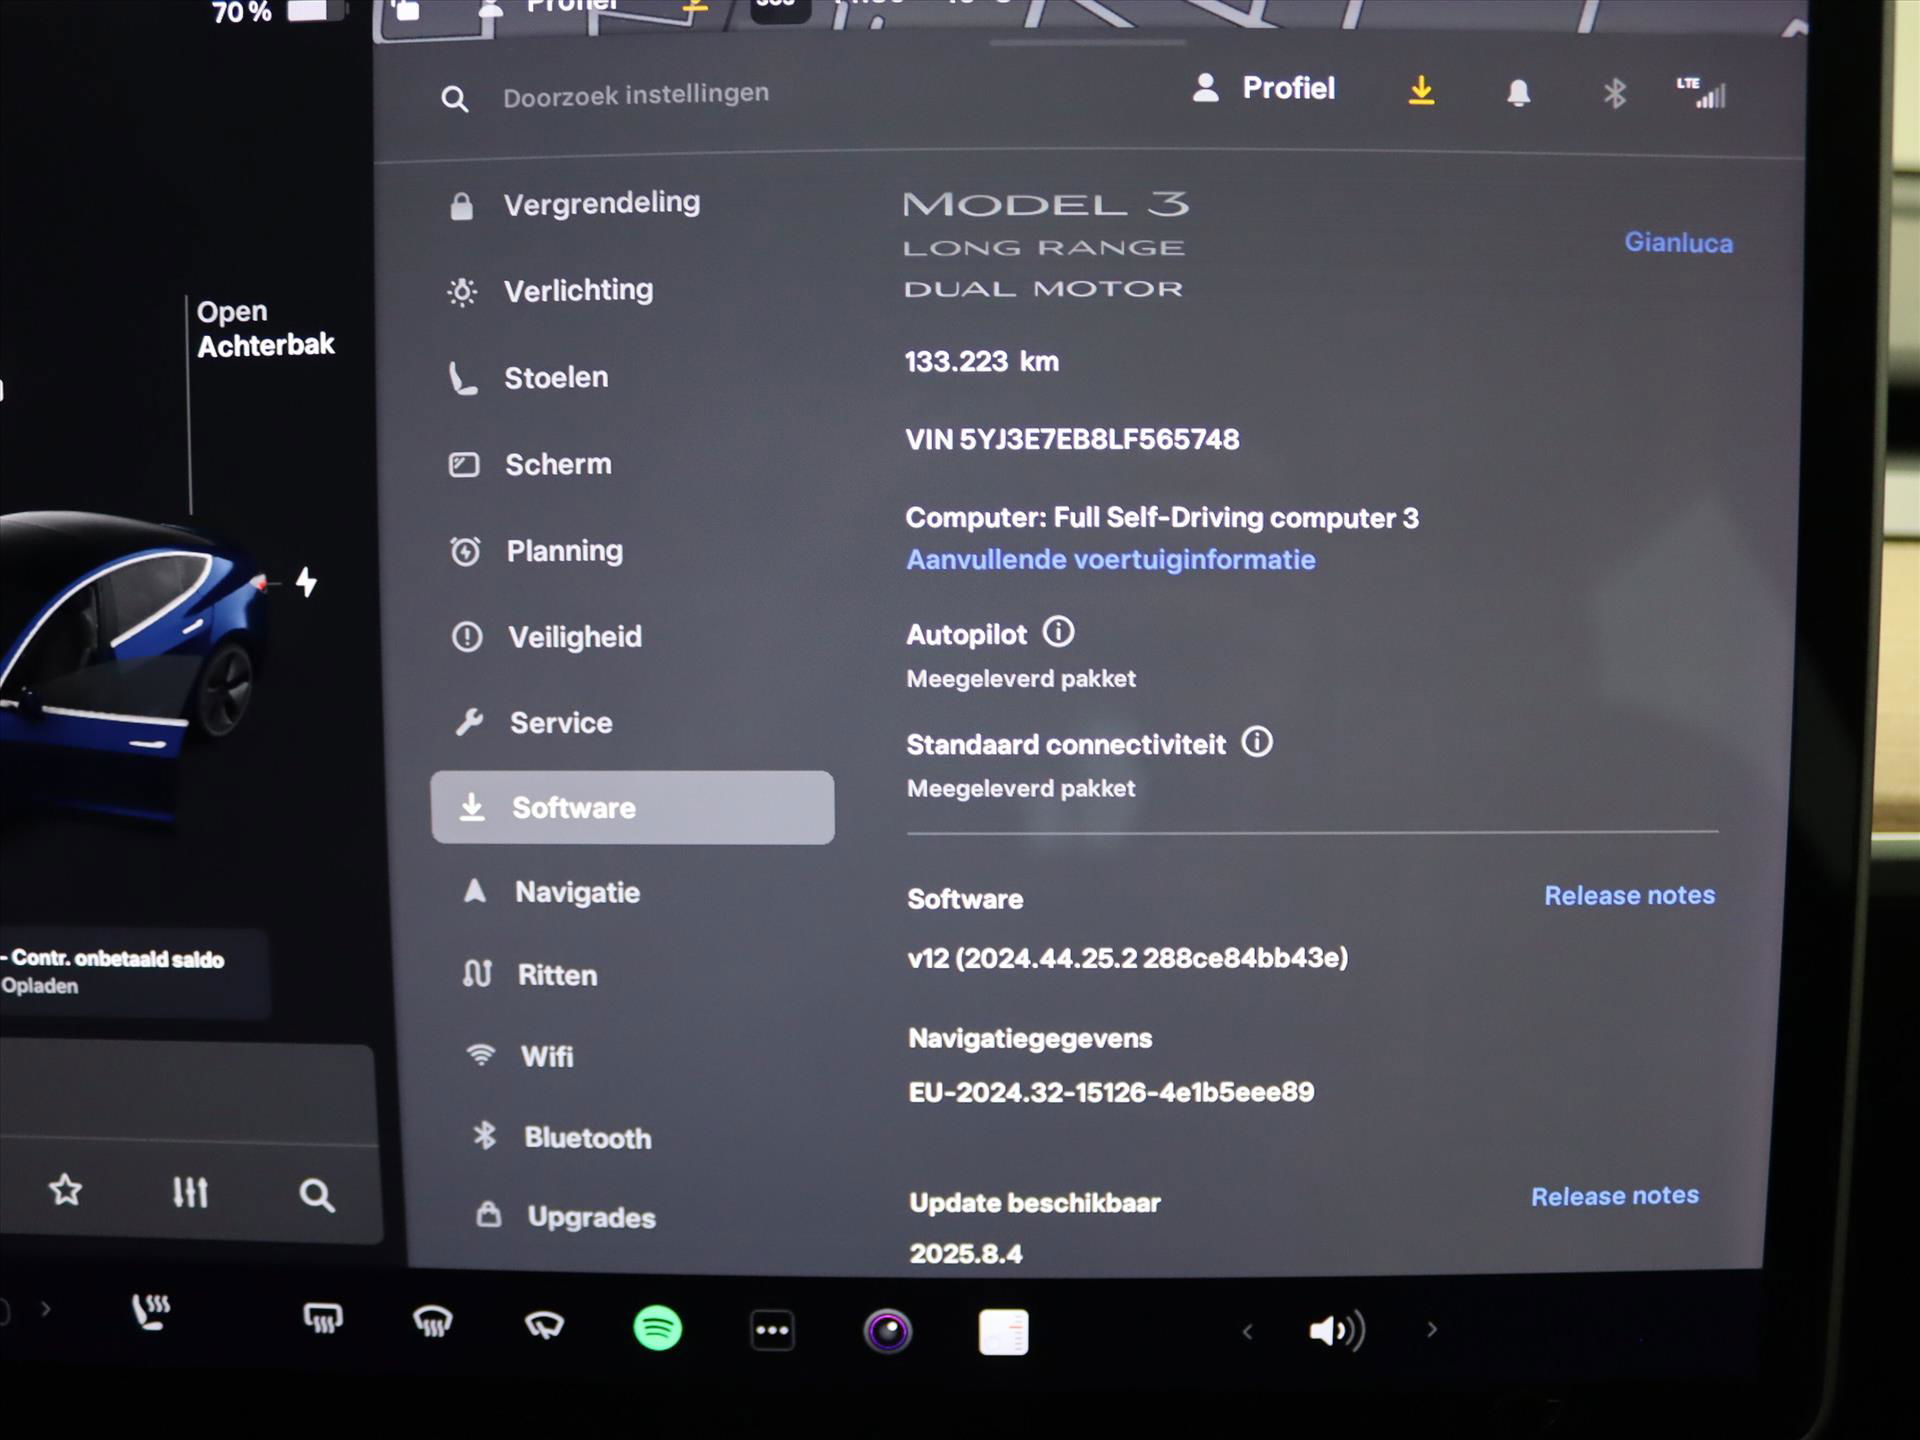Open the Bluetooth settings menu

click(x=562, y=1137)
